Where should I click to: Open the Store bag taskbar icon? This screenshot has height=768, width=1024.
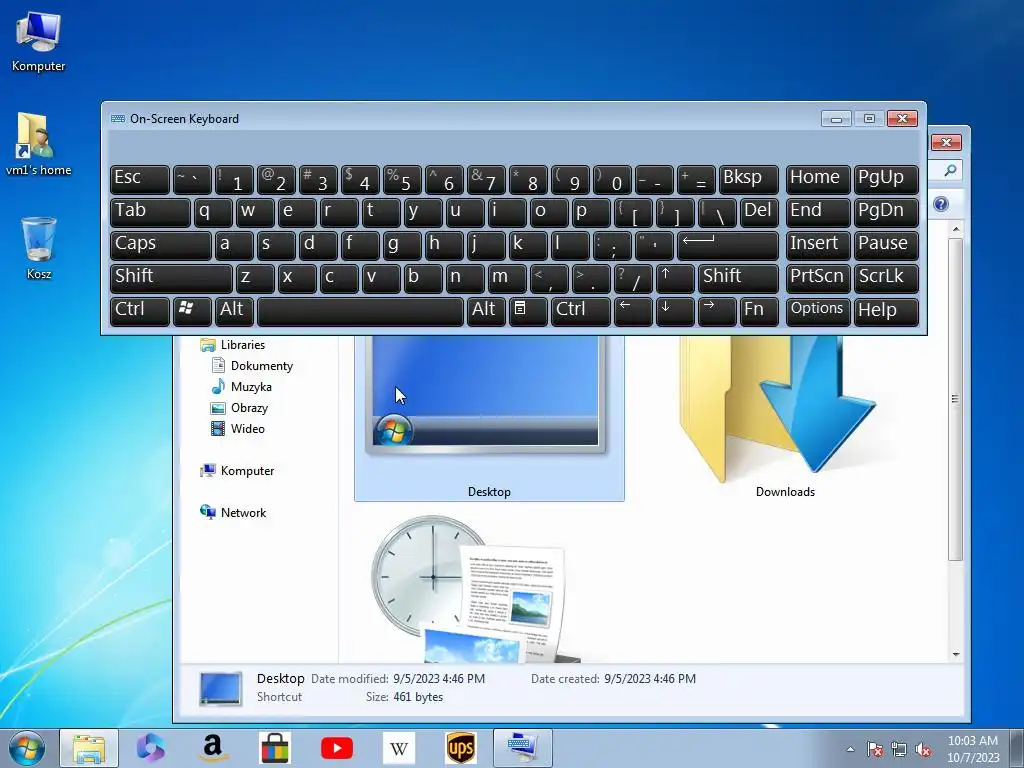pyautogui.click(x=274, y=748)
